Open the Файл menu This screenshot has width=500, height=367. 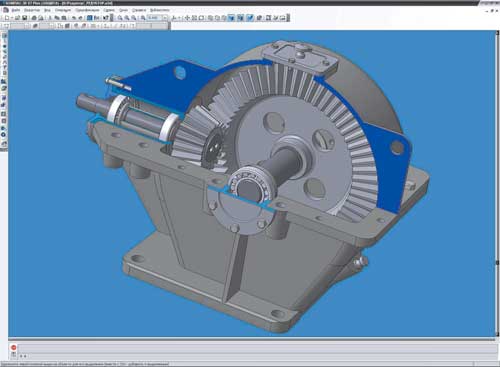(x=16, y=10)
